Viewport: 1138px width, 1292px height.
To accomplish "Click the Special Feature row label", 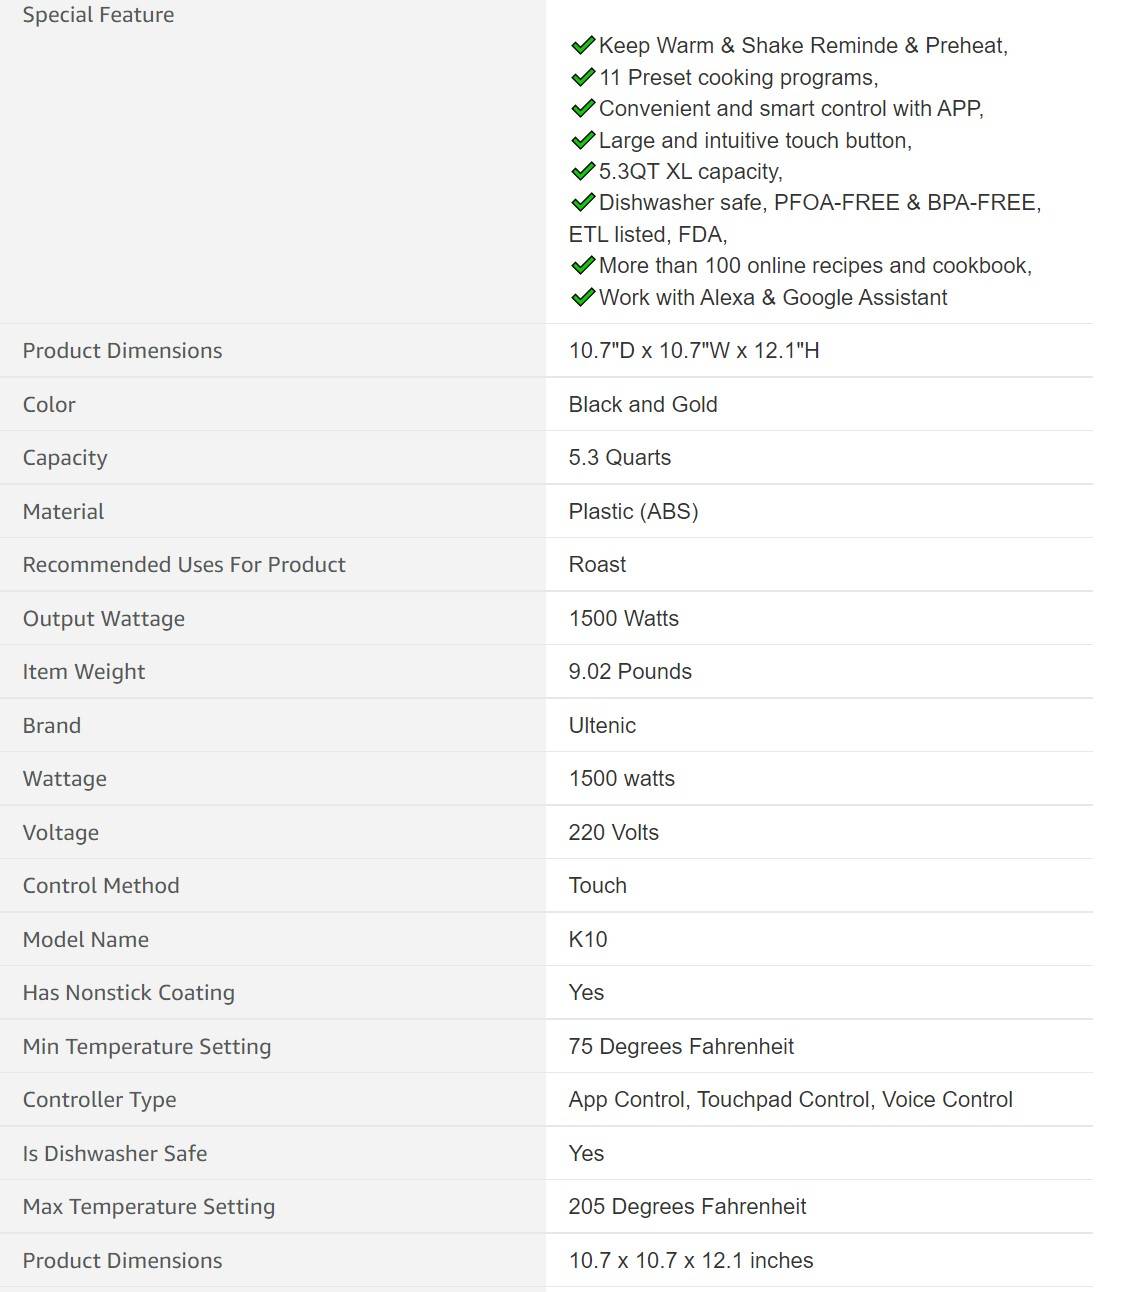I will 98,15.
